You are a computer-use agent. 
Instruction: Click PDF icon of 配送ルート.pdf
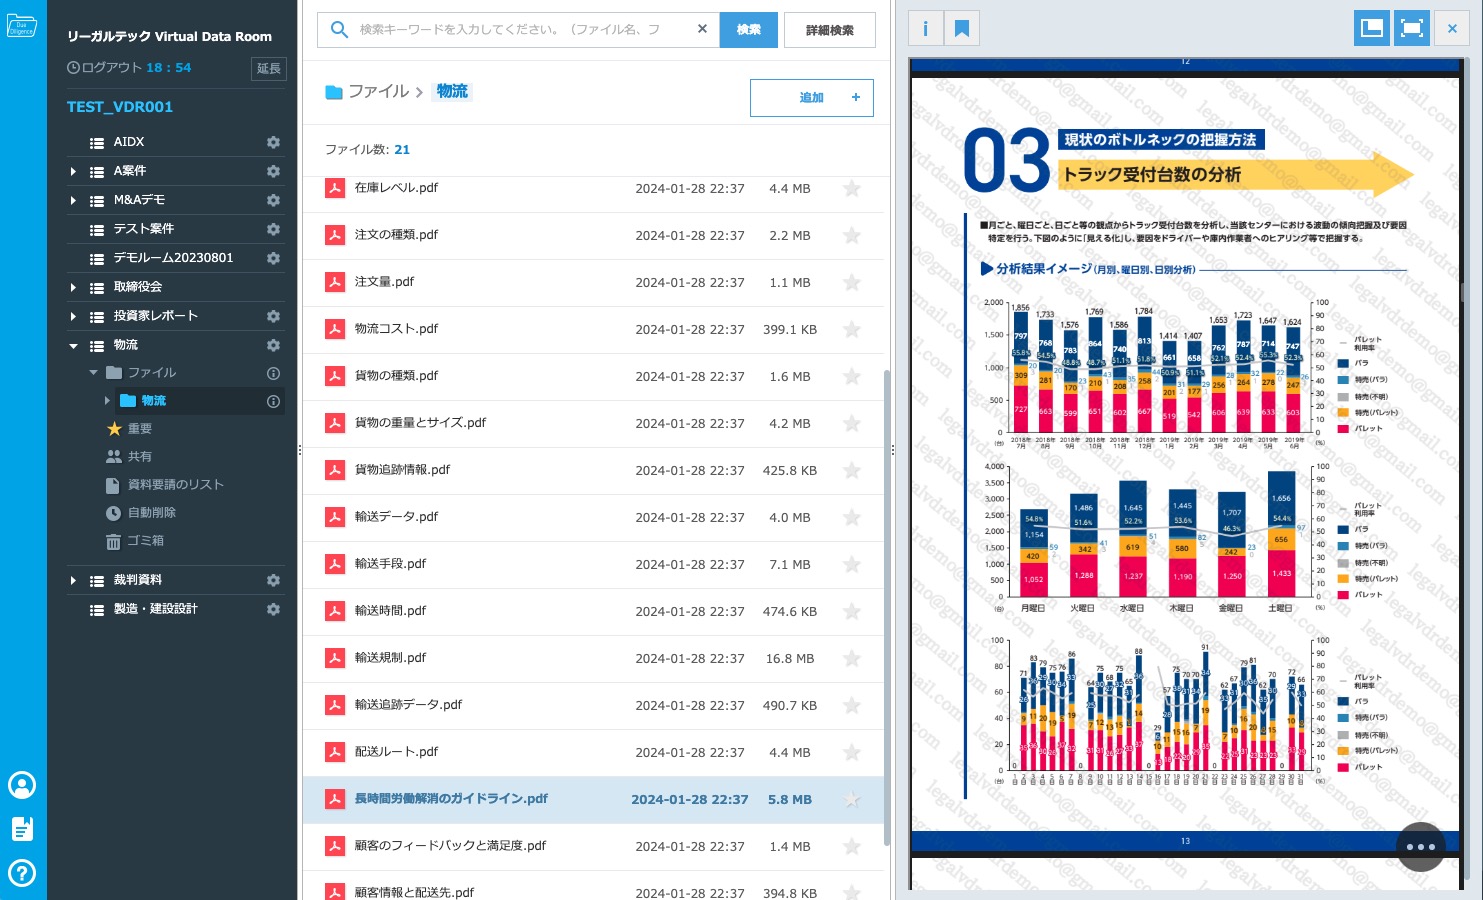(x=335, y=752)
